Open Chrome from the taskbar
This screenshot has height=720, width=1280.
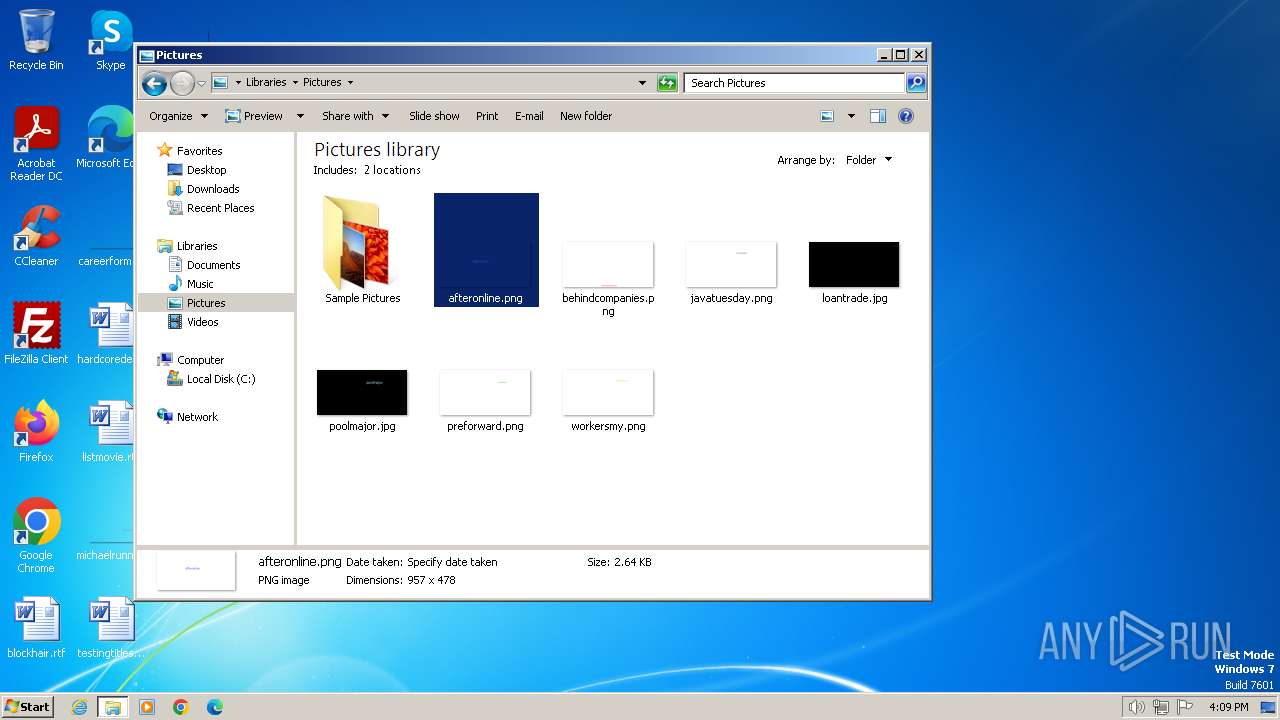(x=181, y=707)
